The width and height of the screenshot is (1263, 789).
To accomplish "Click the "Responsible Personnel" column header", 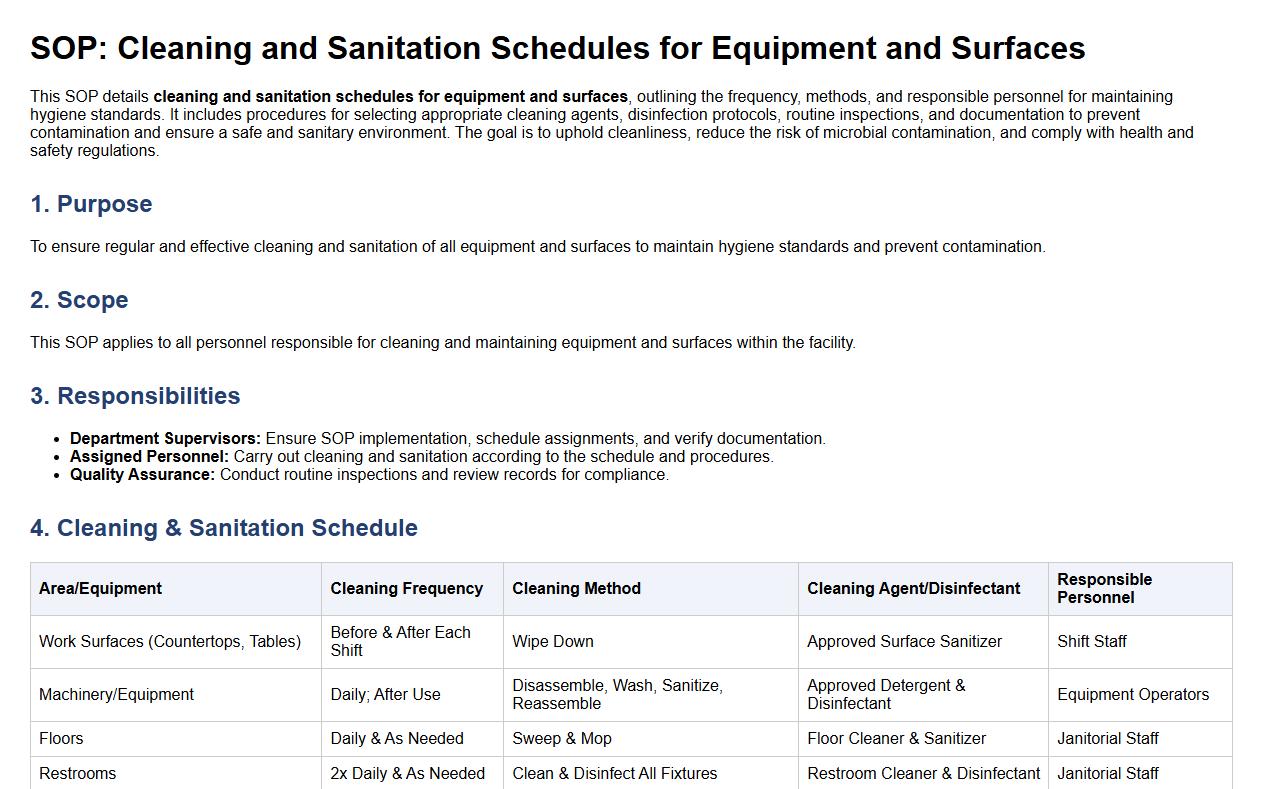I will point(1104,588).
